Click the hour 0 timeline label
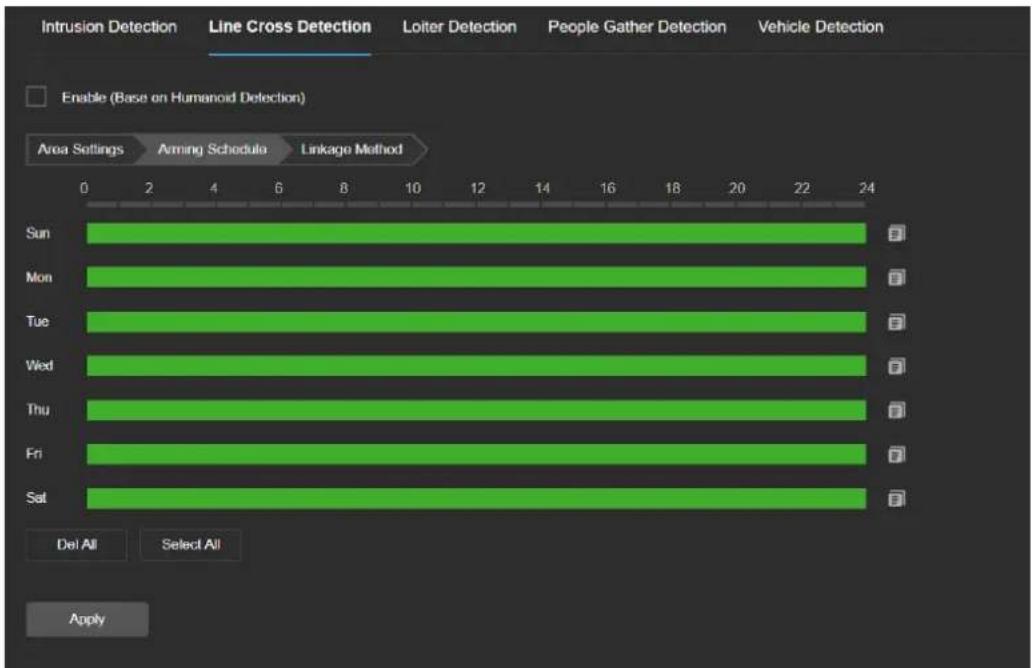 (84, 188)
